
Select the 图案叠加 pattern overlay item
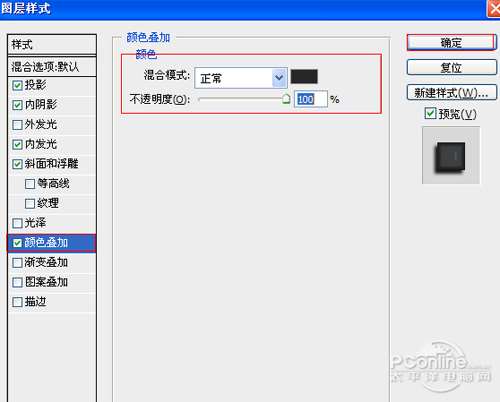coord(52,282)
